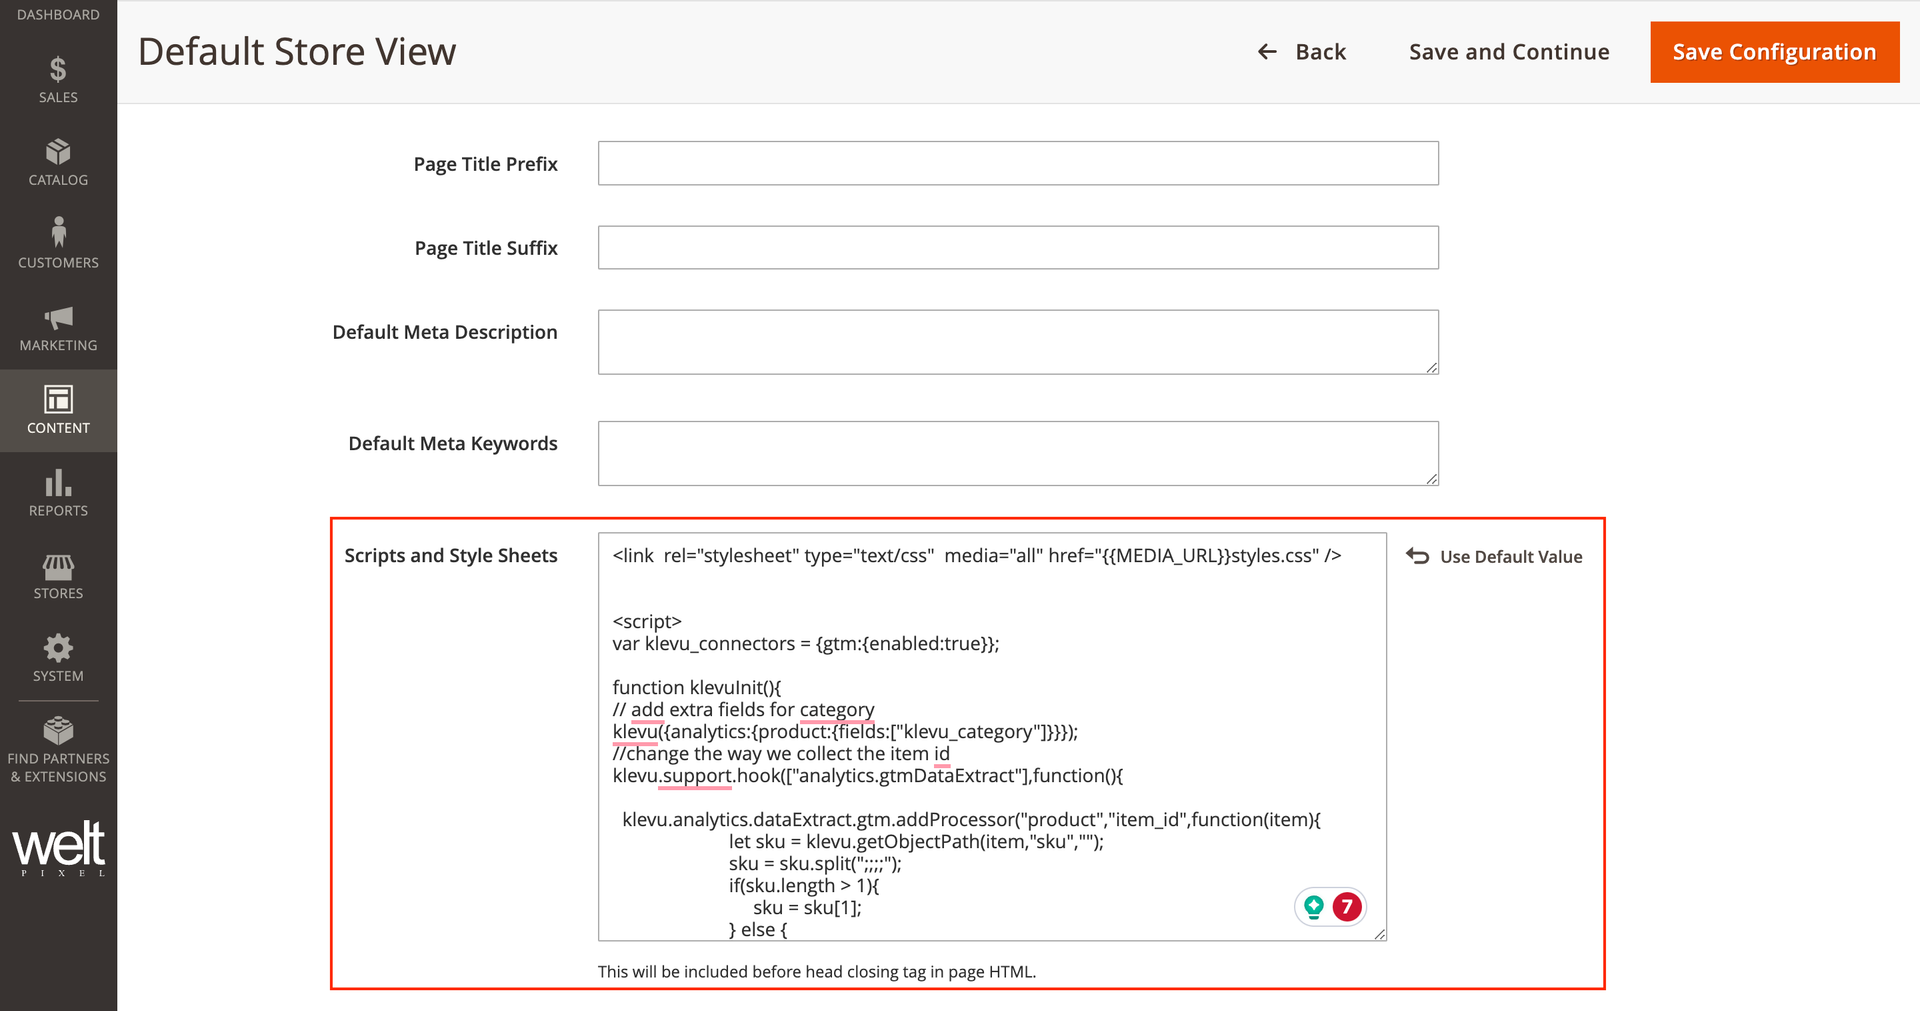Open the Marketing megaphone icon

58,318
